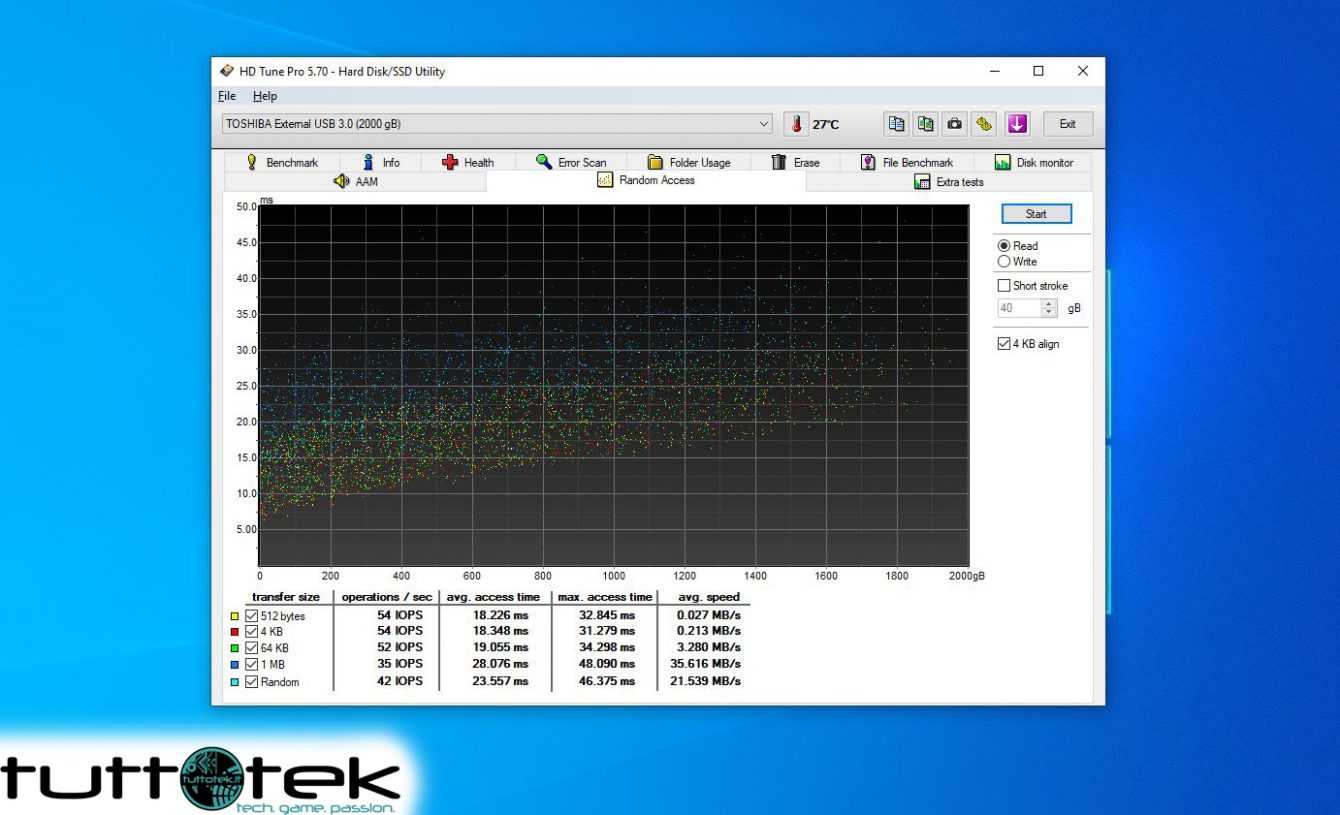1340x815 pixels.
Task: Click the "35.616 MB/s" avg speed cell
Action: point(707,663)
